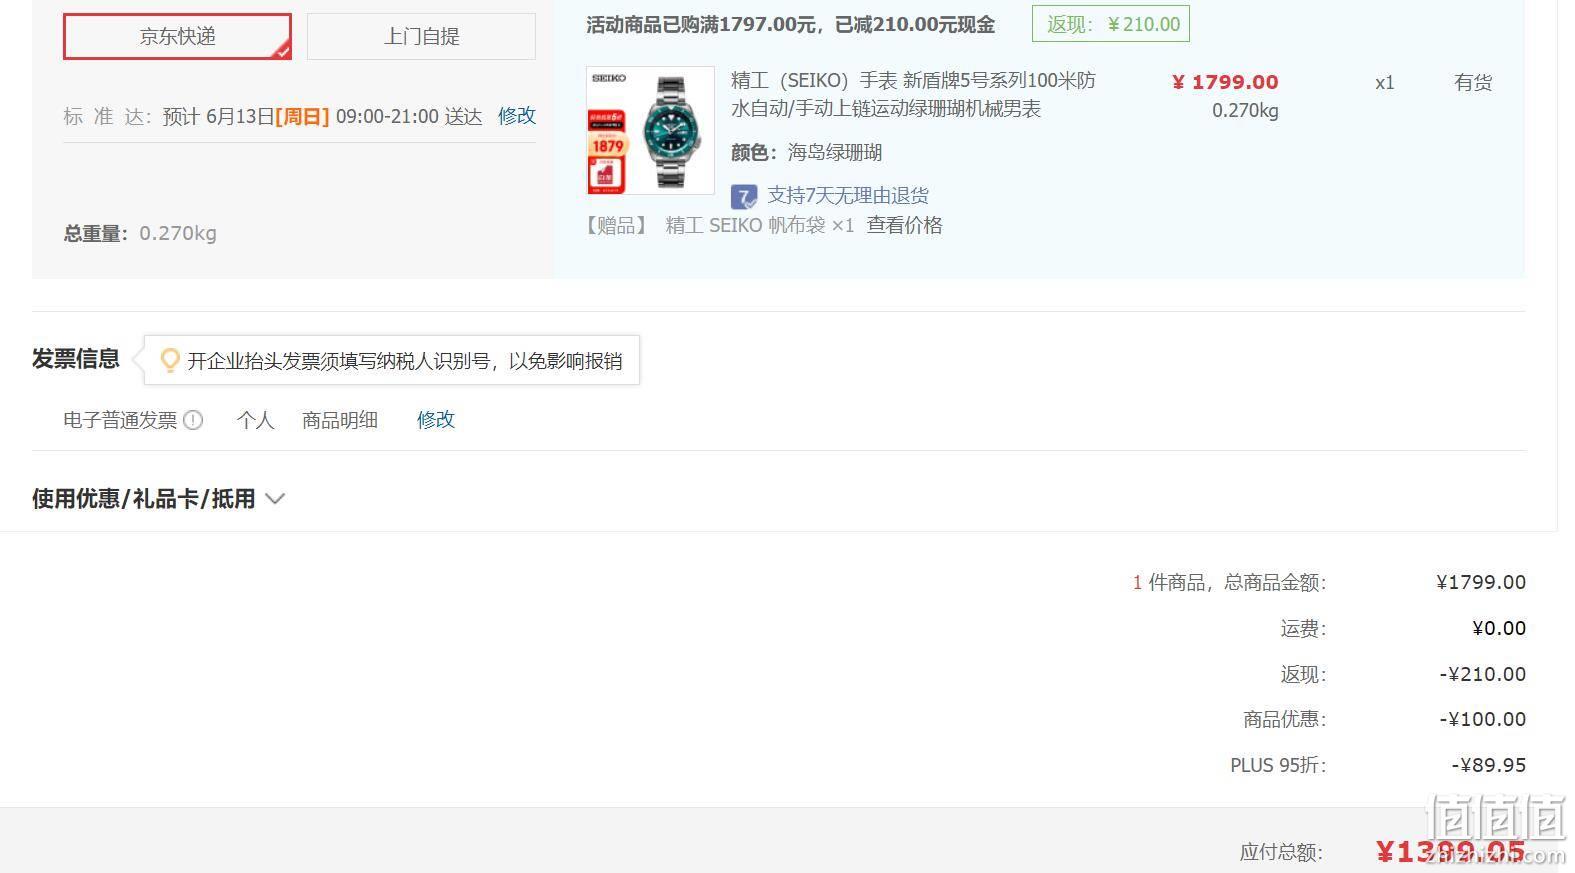This screenshot has height=873, width=1575.
Task: Click the 7-day return badge icon
Action: point(743,196)
